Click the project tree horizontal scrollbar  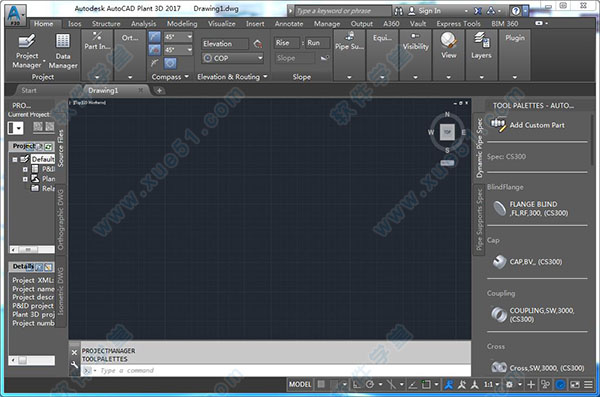tap(32, 250)
